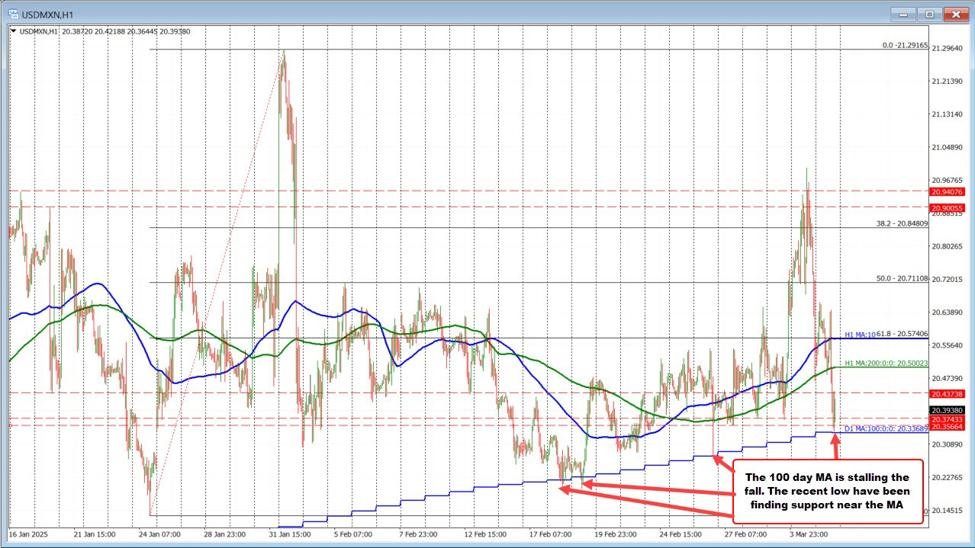Select the 20.94076 red price level label
This screenshot has height=548, width=975.
[x=945, y=191]
